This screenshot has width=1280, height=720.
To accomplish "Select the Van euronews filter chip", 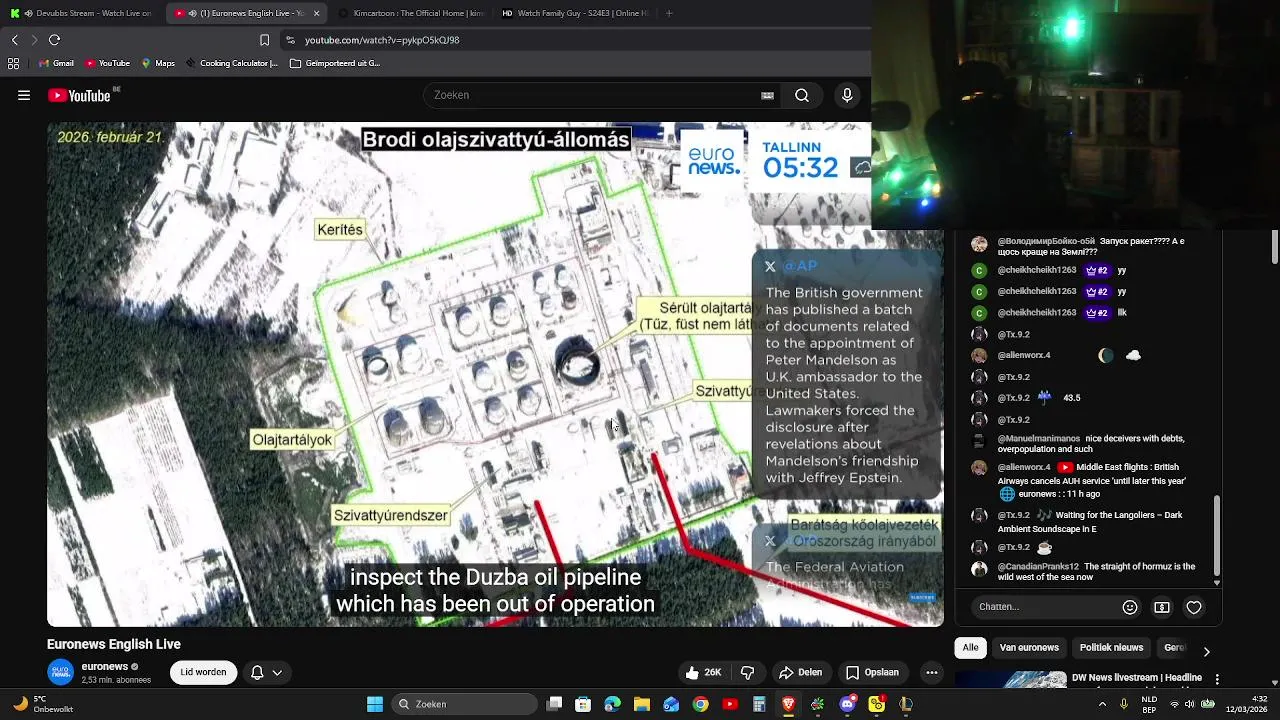I will tap(1029, 648).
